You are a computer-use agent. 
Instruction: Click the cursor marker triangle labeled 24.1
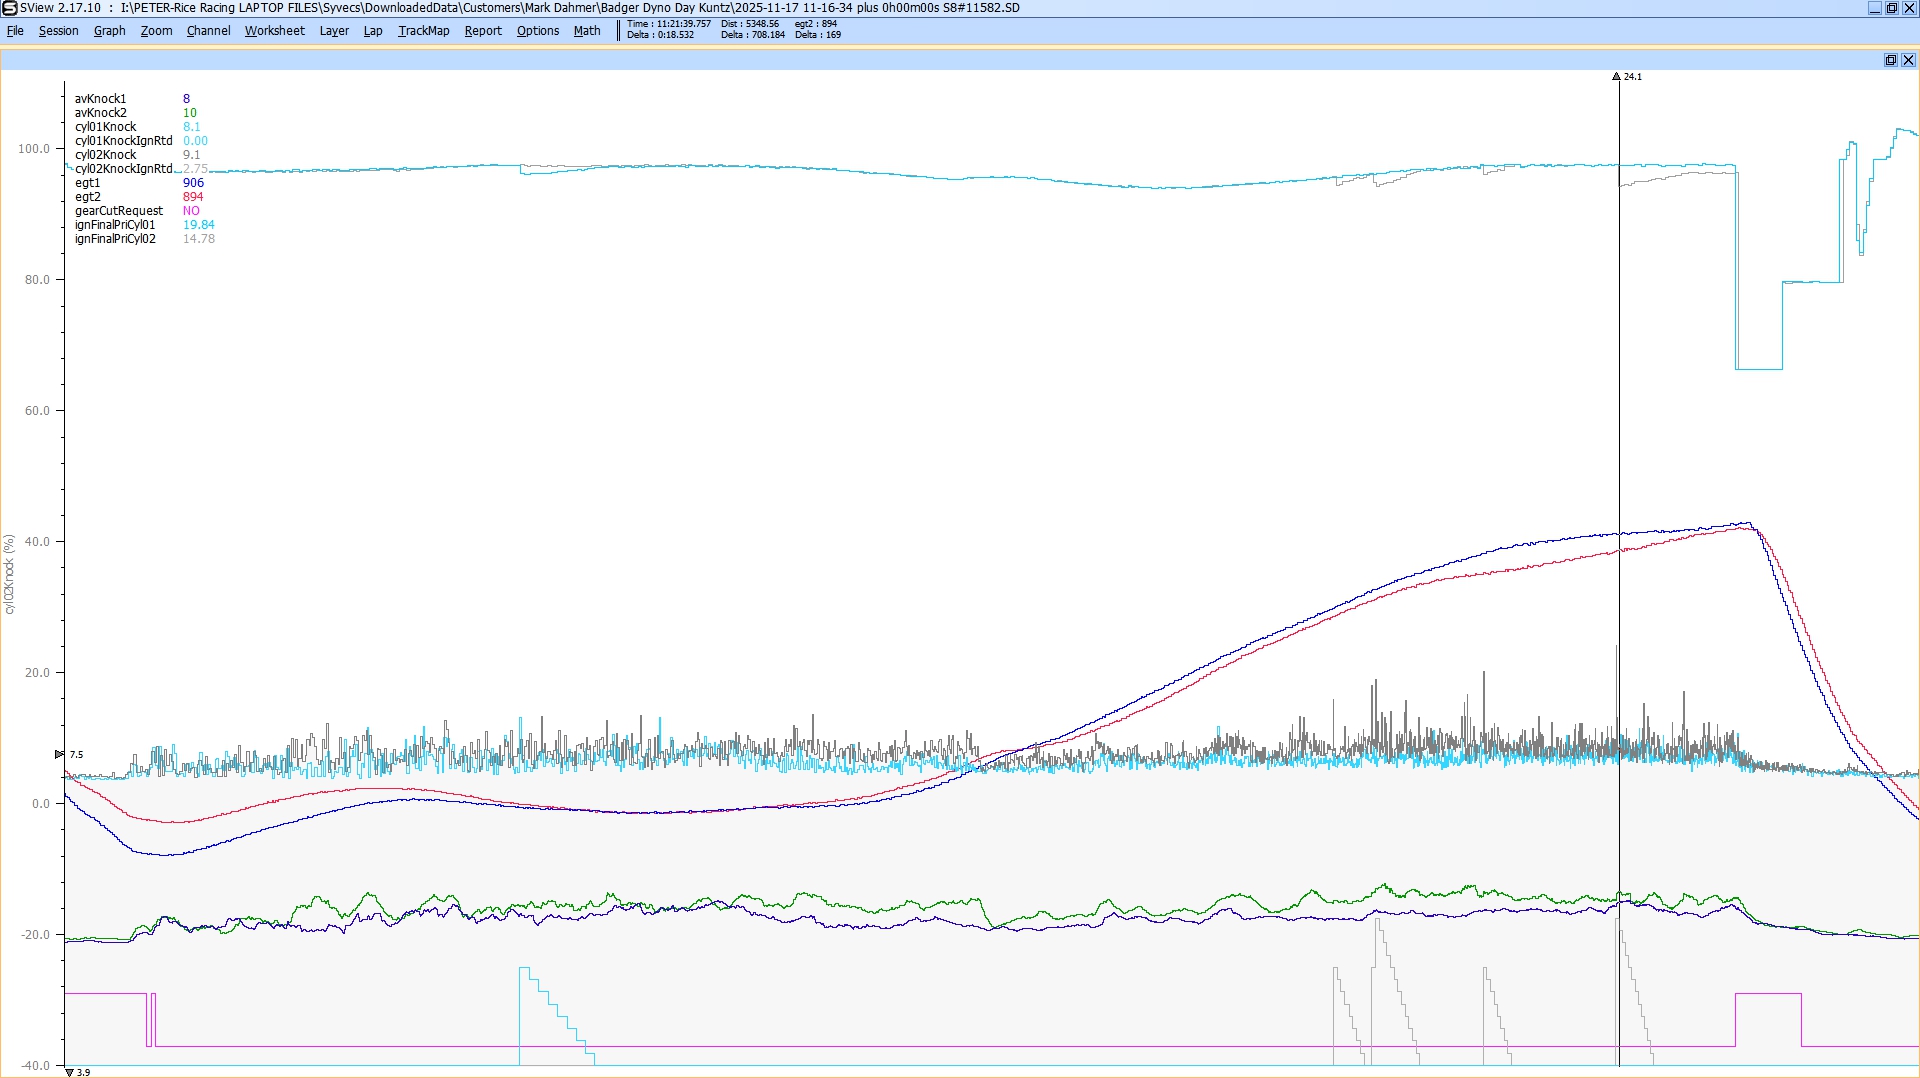click(x=1616, y=76)
